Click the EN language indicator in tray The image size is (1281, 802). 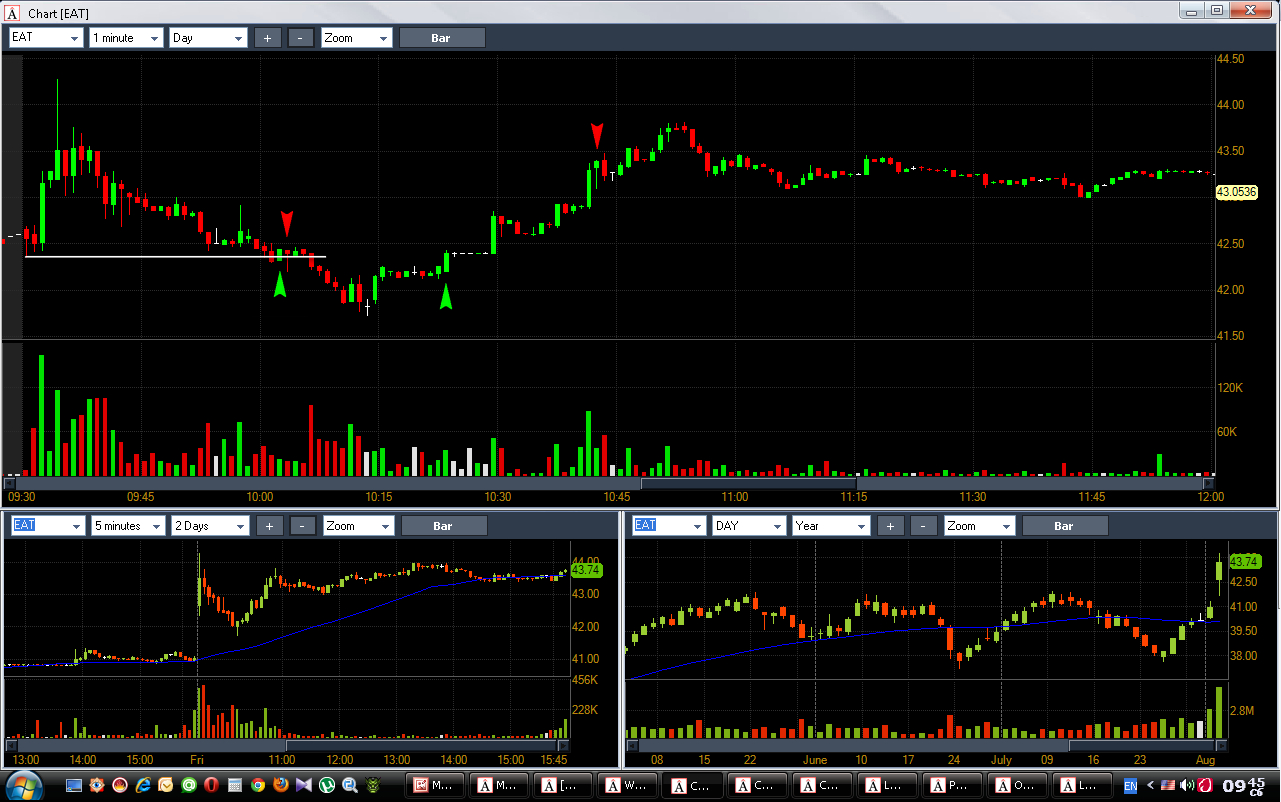pyautogui.click(x=1130, y=785)
